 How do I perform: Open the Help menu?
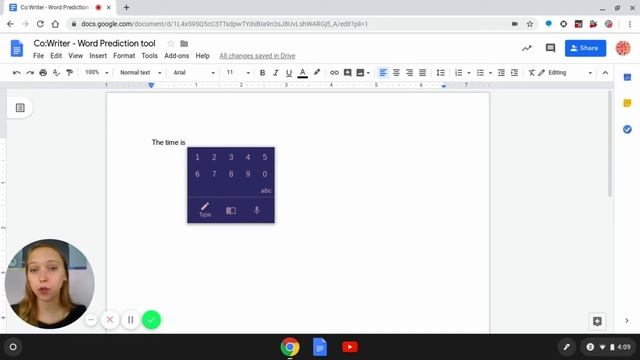(x=202, y=56)
